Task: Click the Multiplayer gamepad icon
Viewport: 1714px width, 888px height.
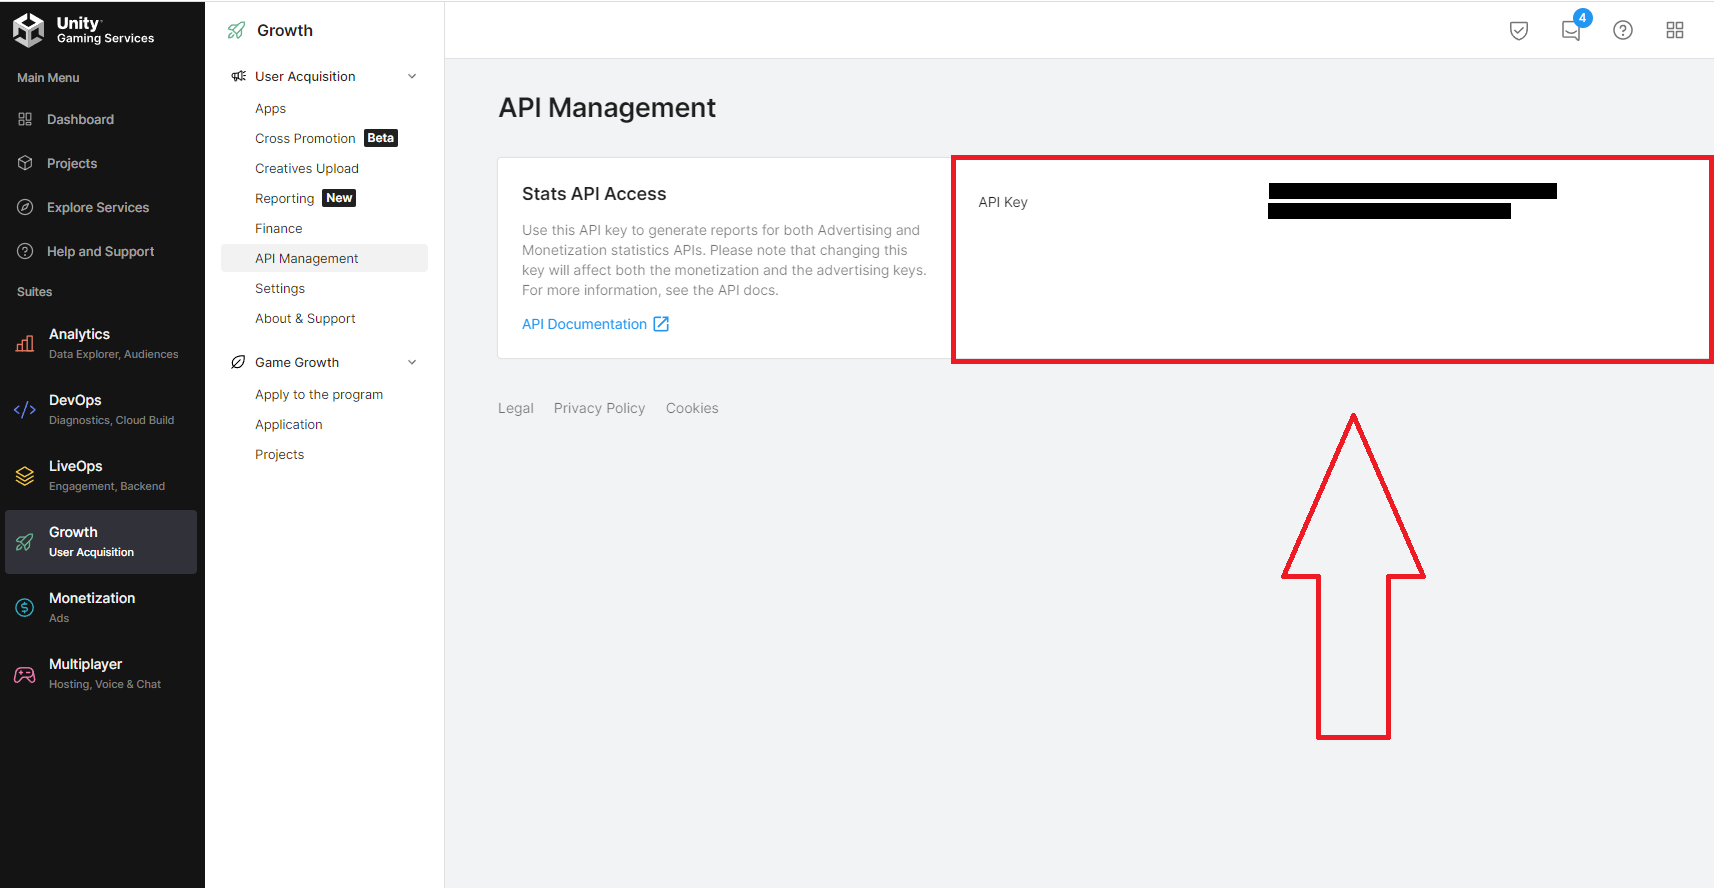Action: pyautogui.click(x=25, y=674)
